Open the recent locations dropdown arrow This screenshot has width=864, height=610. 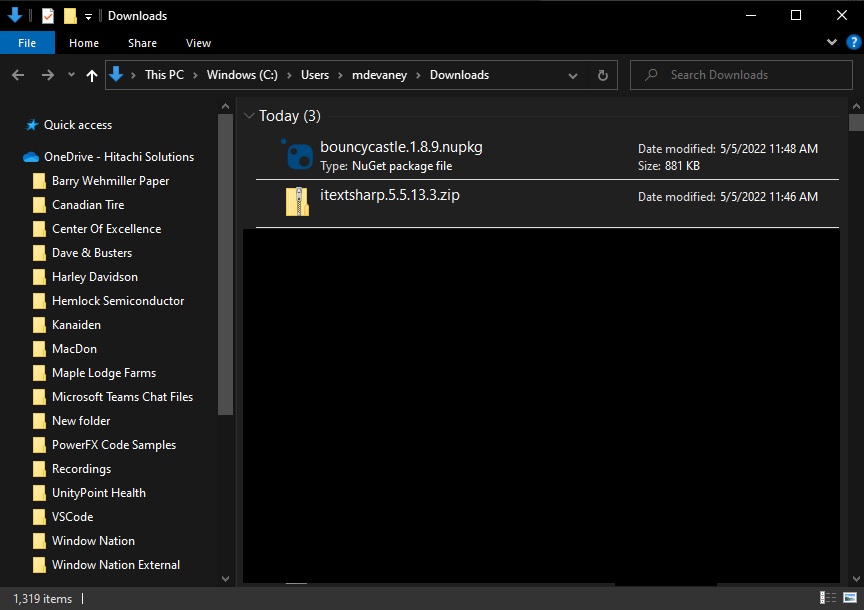(x=71, y=75)
